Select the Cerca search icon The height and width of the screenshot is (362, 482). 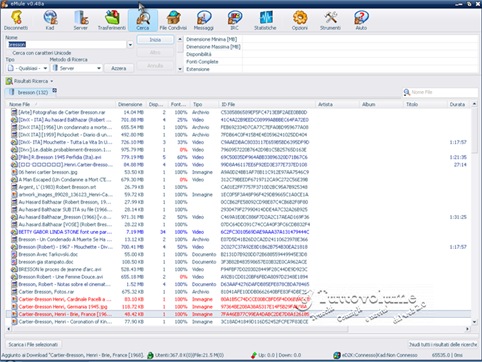tap(143, 20)
